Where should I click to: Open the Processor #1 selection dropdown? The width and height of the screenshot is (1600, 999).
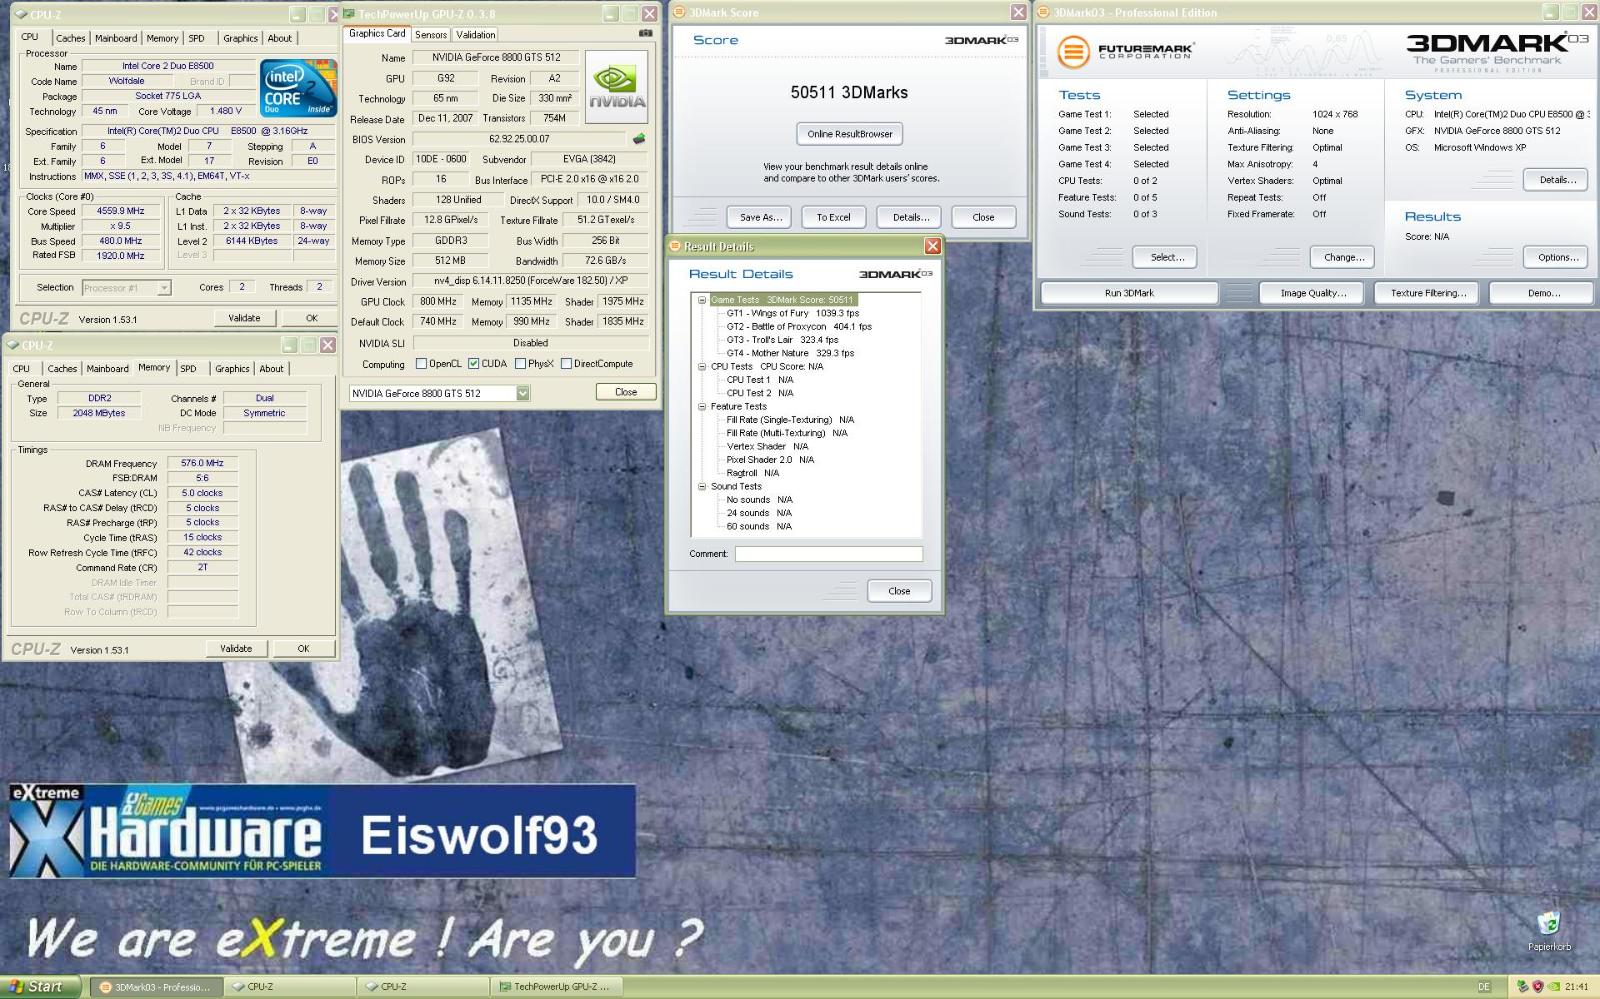[164, 288]
